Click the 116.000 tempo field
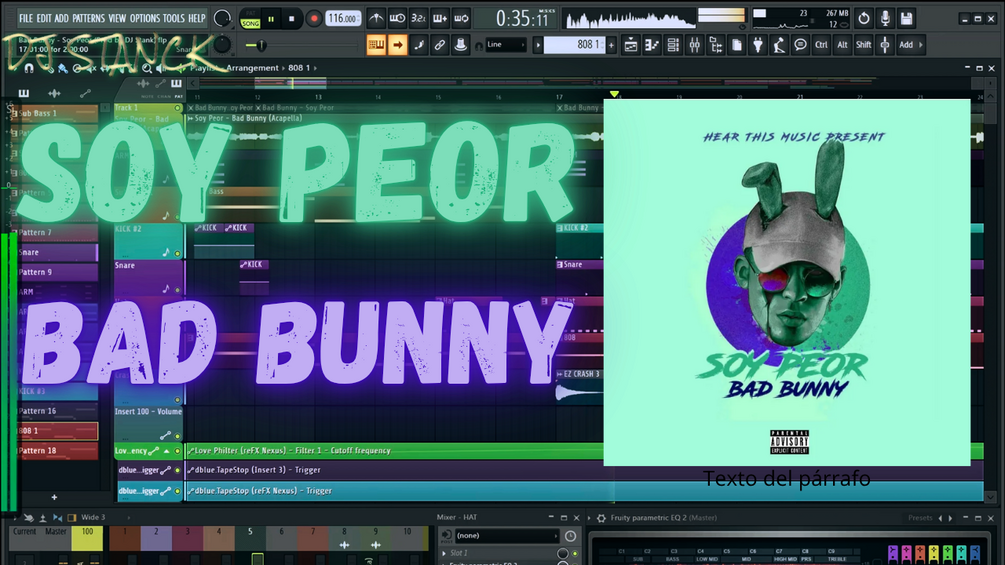Screen dimensions: 1005x565 [x=342, y=19]
